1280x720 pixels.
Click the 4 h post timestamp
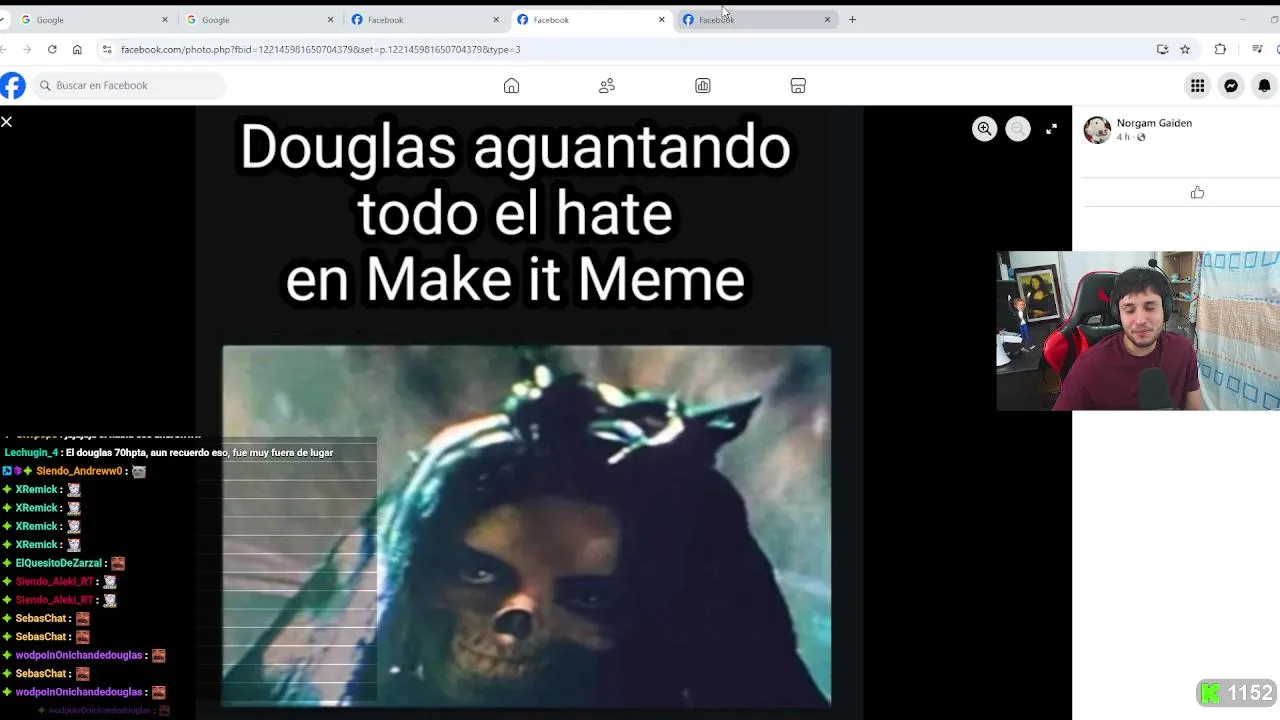[1123, 137]
